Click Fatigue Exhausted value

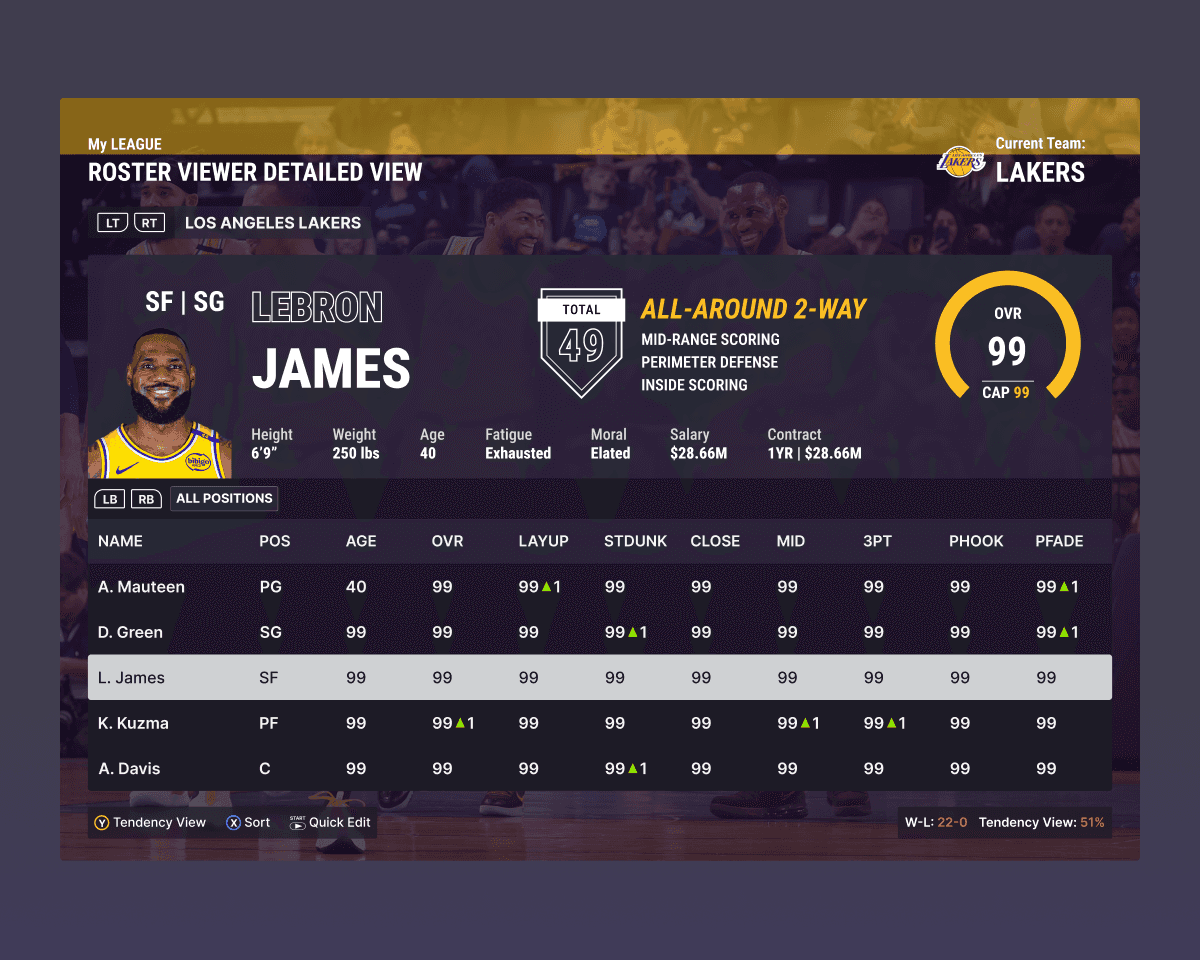(518, 453)
